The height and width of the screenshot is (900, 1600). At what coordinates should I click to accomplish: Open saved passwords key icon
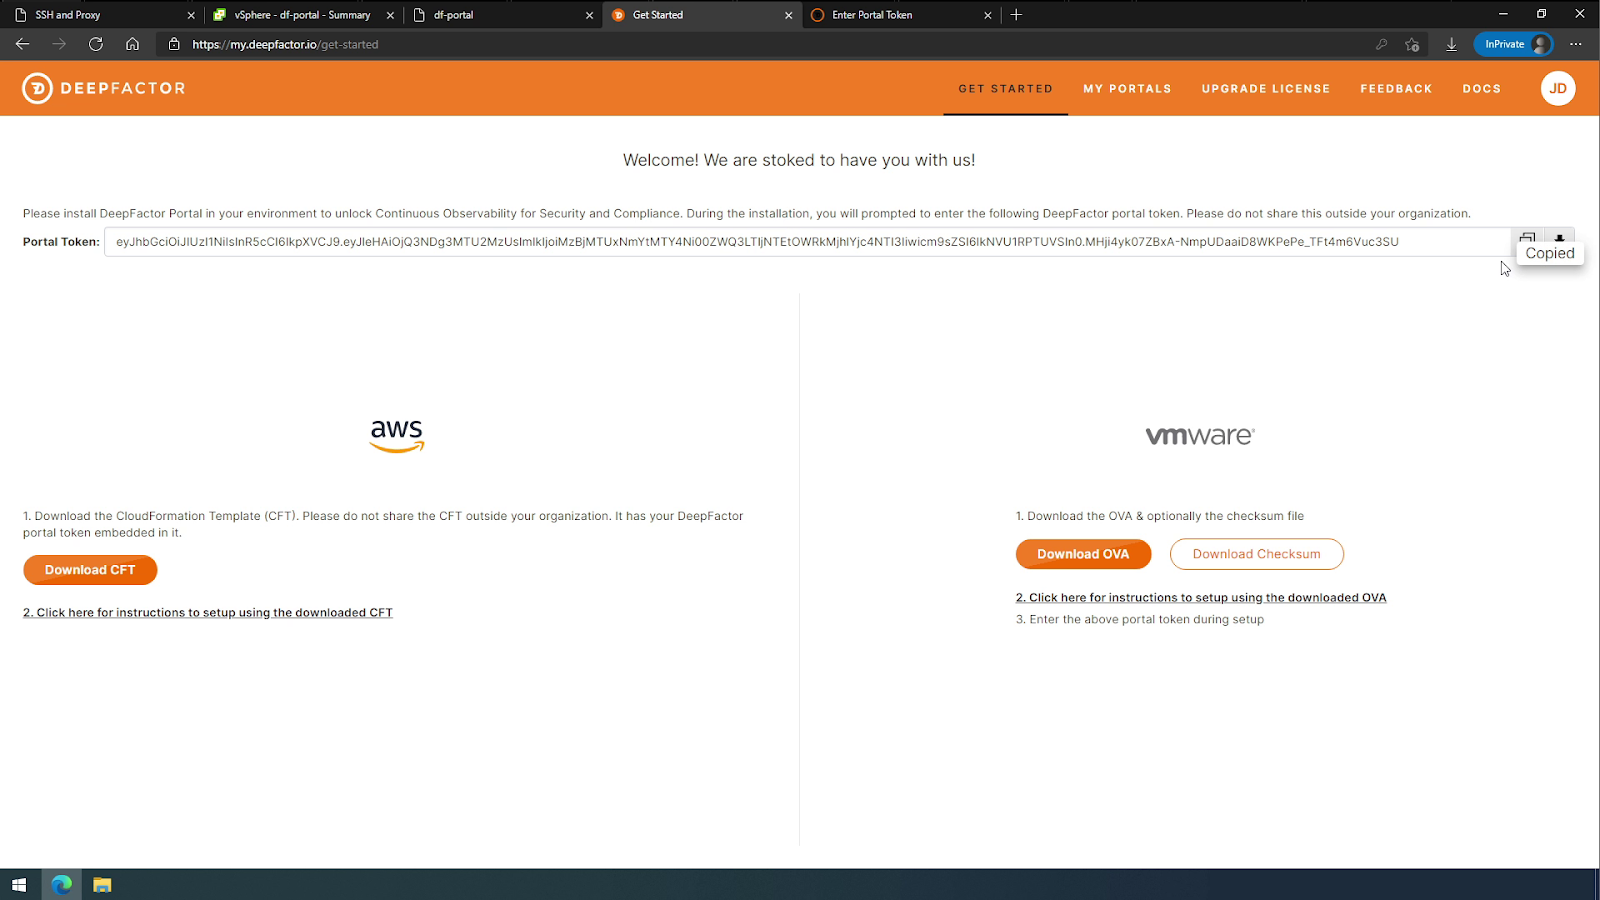[1381, 44]
